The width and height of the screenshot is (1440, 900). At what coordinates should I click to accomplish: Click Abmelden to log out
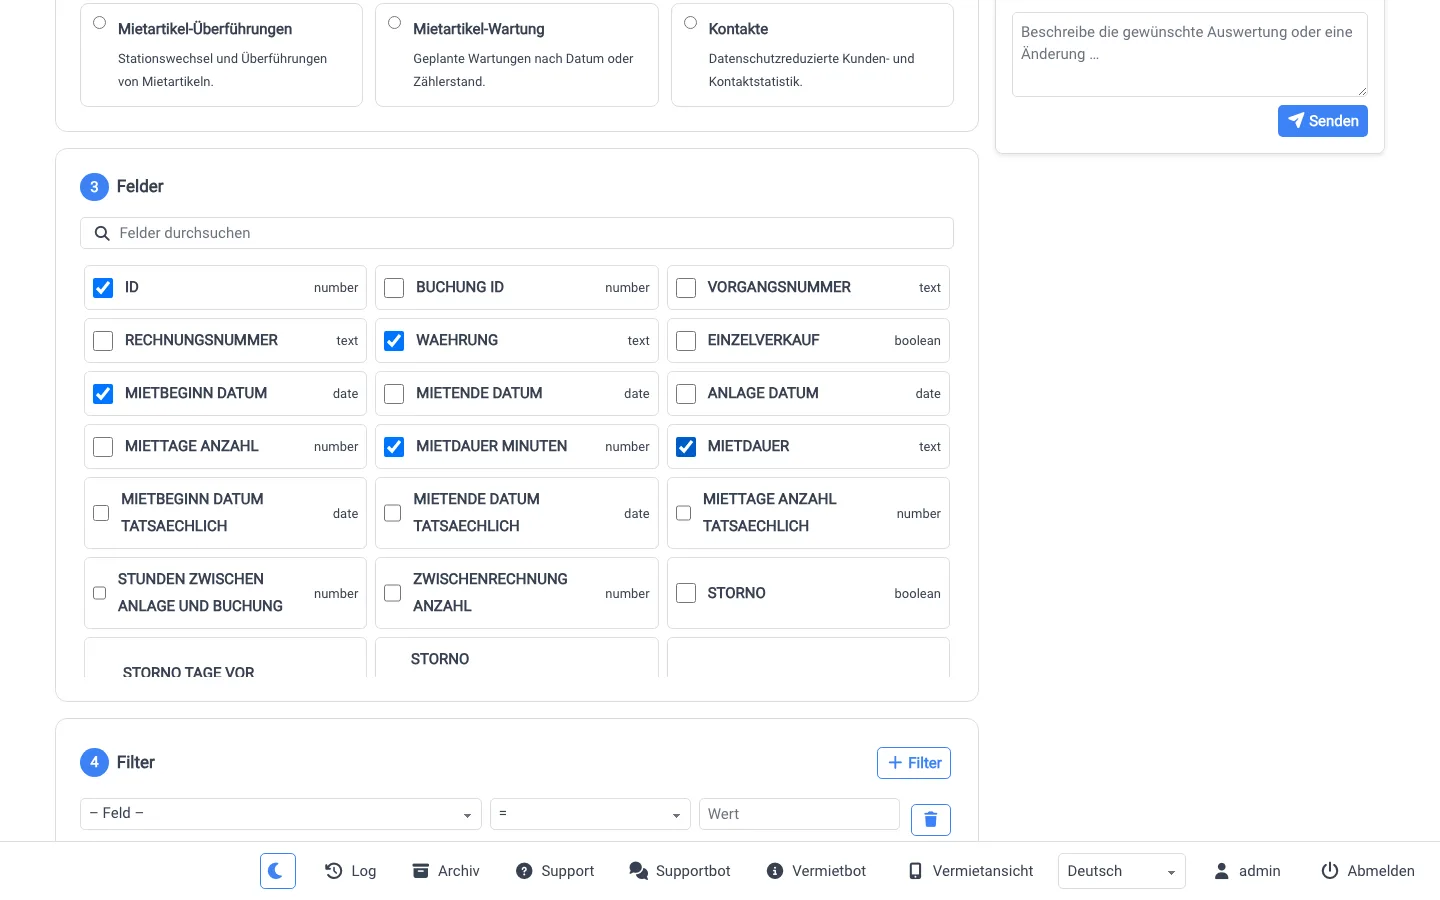[1368, 871]
